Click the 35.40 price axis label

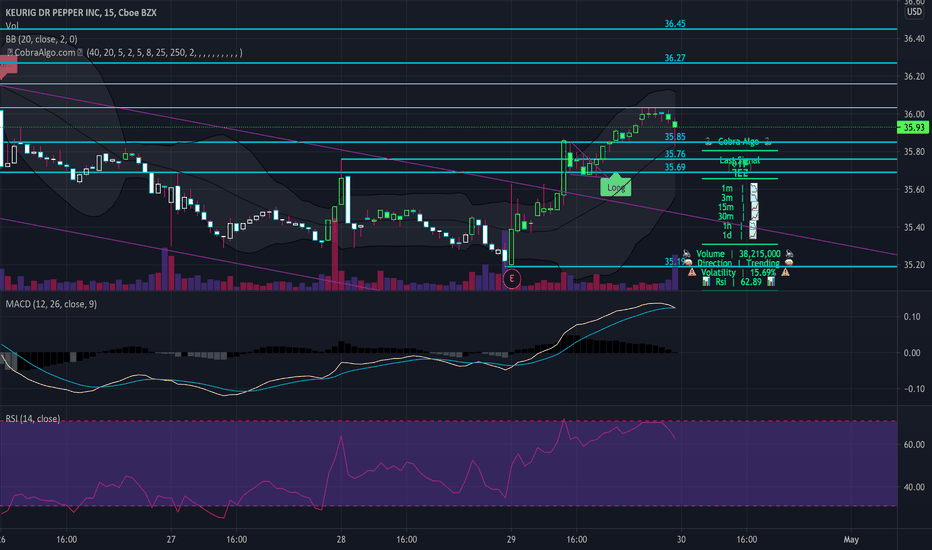[x=914, y=227]
